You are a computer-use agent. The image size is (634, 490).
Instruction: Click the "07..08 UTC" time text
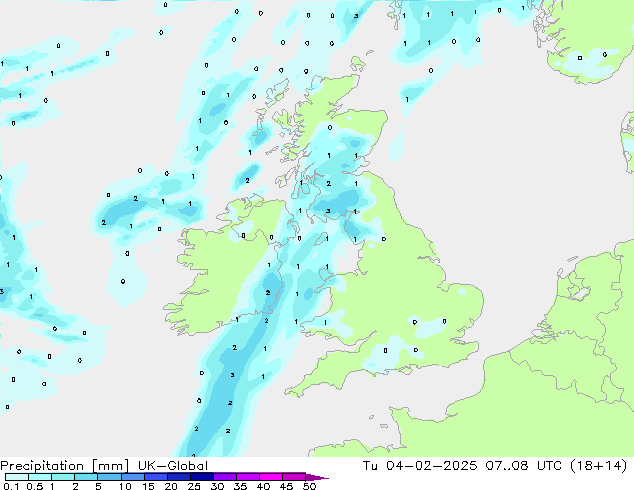tap(524, 466)
